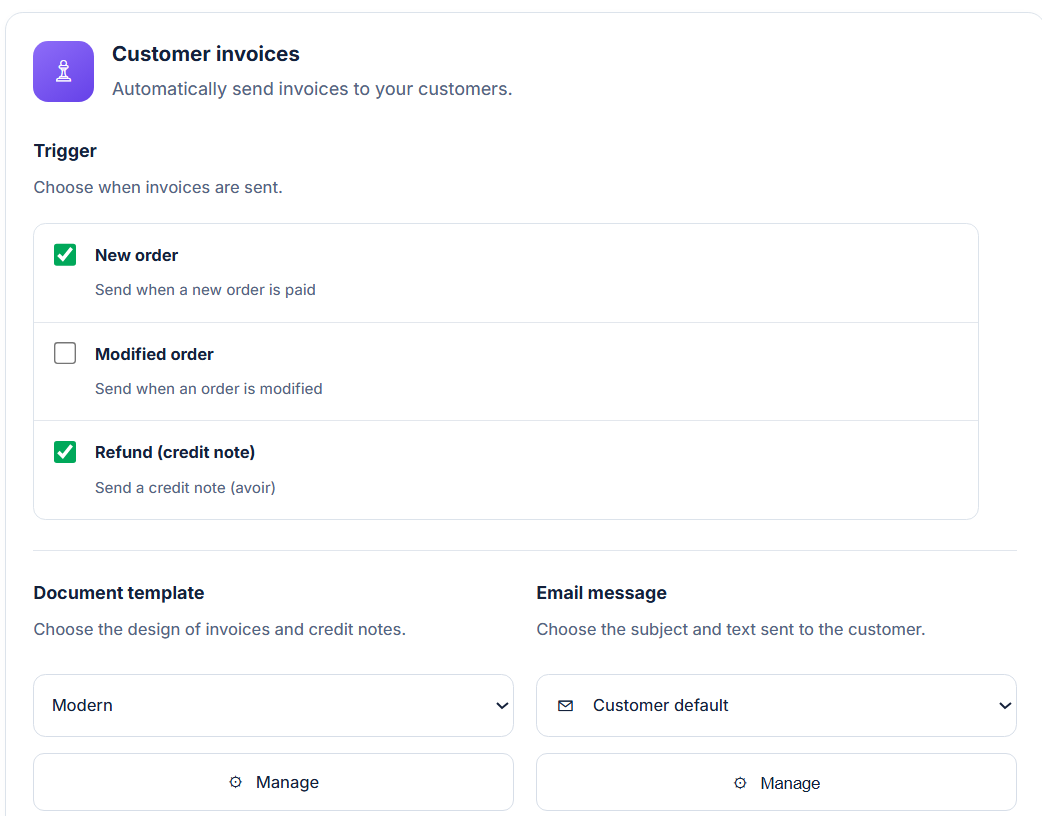Click 'Choose the subject and text sent' description

pyautogui.click(x=731, y=629)
